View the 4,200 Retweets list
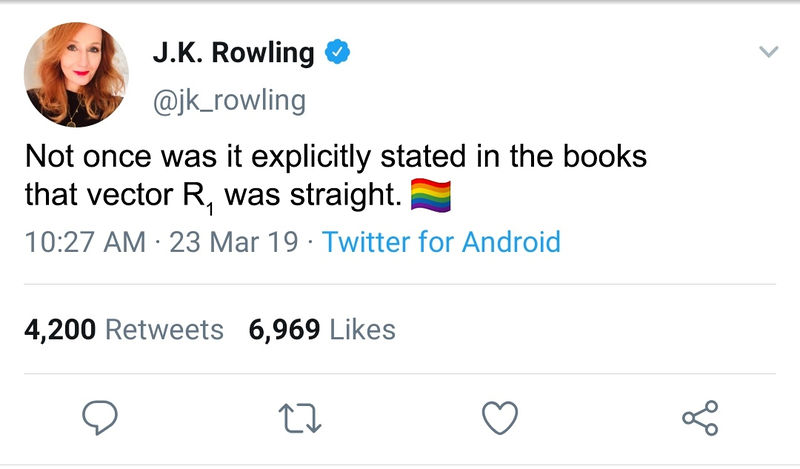The height and width of the screenshot is (469, 800). pos(124,329)
